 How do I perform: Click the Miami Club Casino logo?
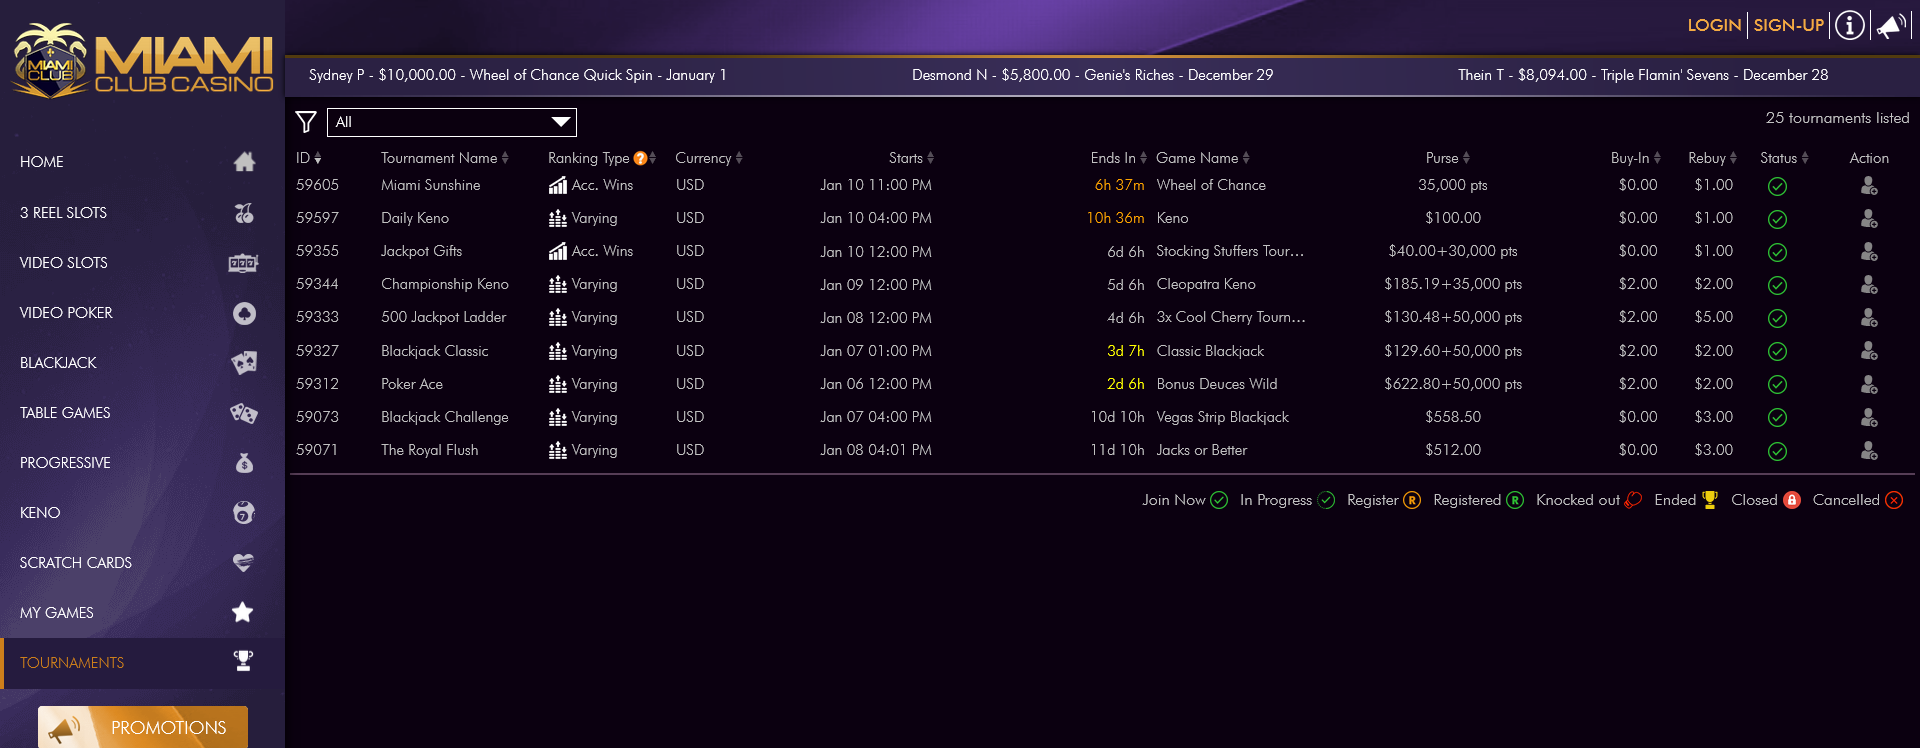(142, 60)
